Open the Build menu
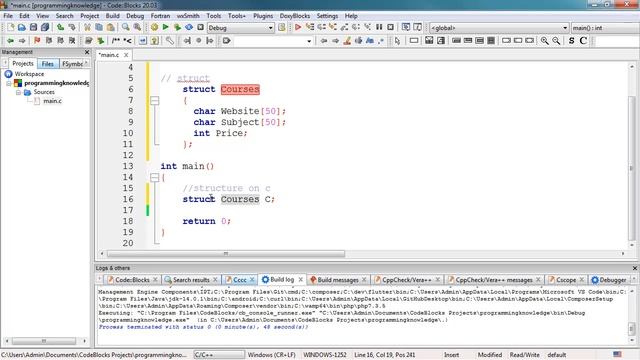 pyautogui.click(x=112, y=16)
